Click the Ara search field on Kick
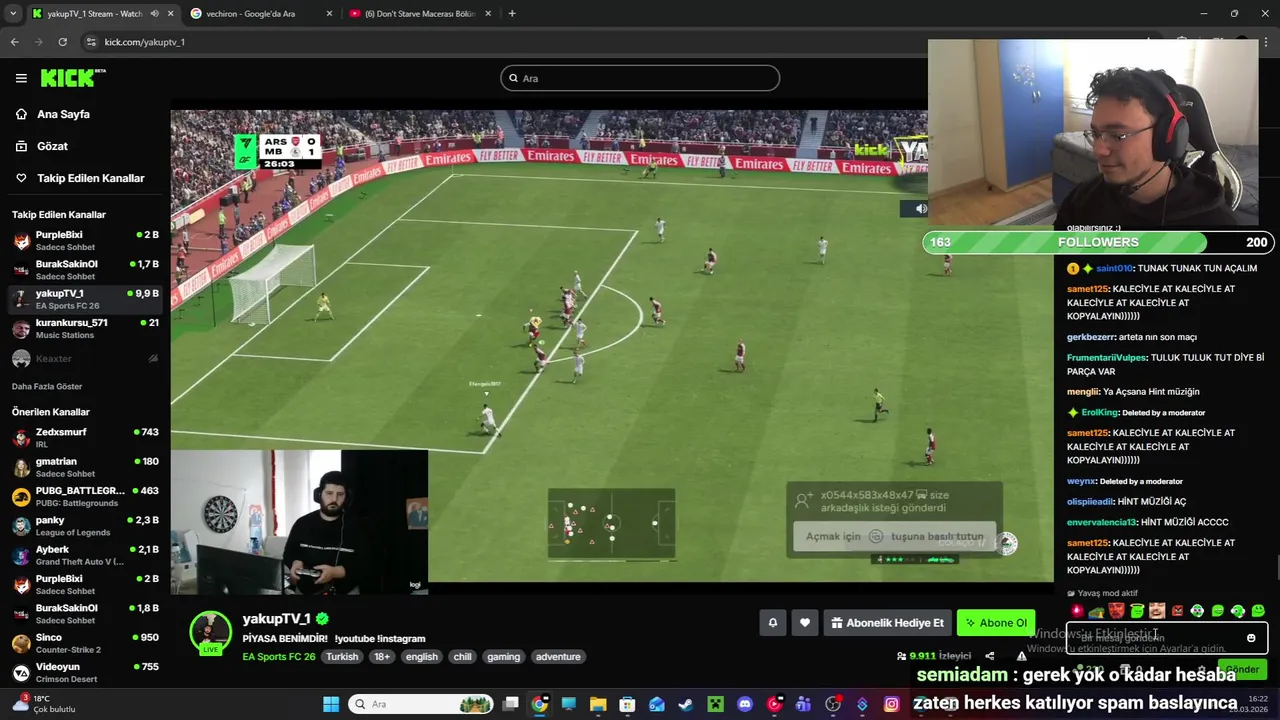The image size is (1280, 720). (x=640, y=78)
